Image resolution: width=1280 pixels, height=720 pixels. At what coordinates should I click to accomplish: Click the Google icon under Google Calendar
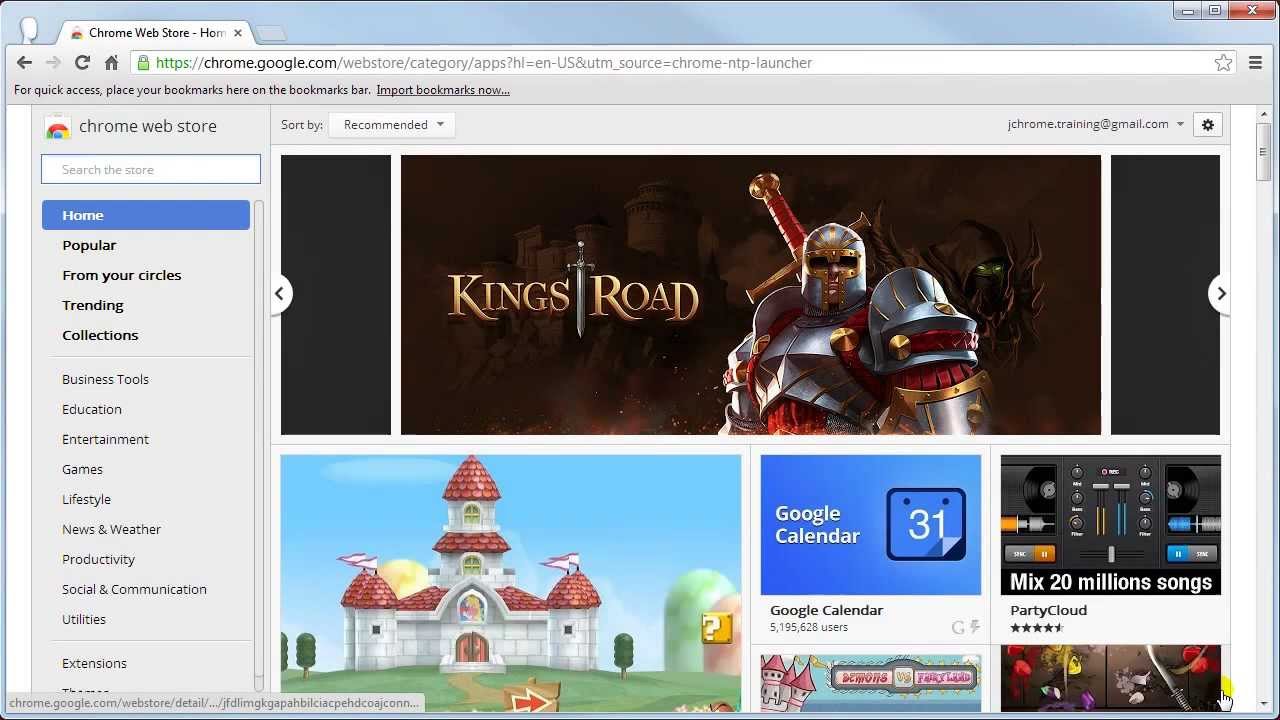[958, 627]
